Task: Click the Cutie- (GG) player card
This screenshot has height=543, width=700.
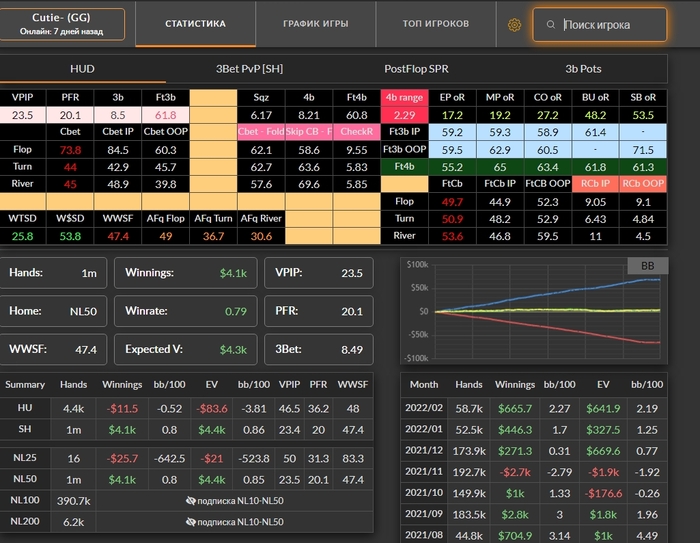Action: pos(63,24)
